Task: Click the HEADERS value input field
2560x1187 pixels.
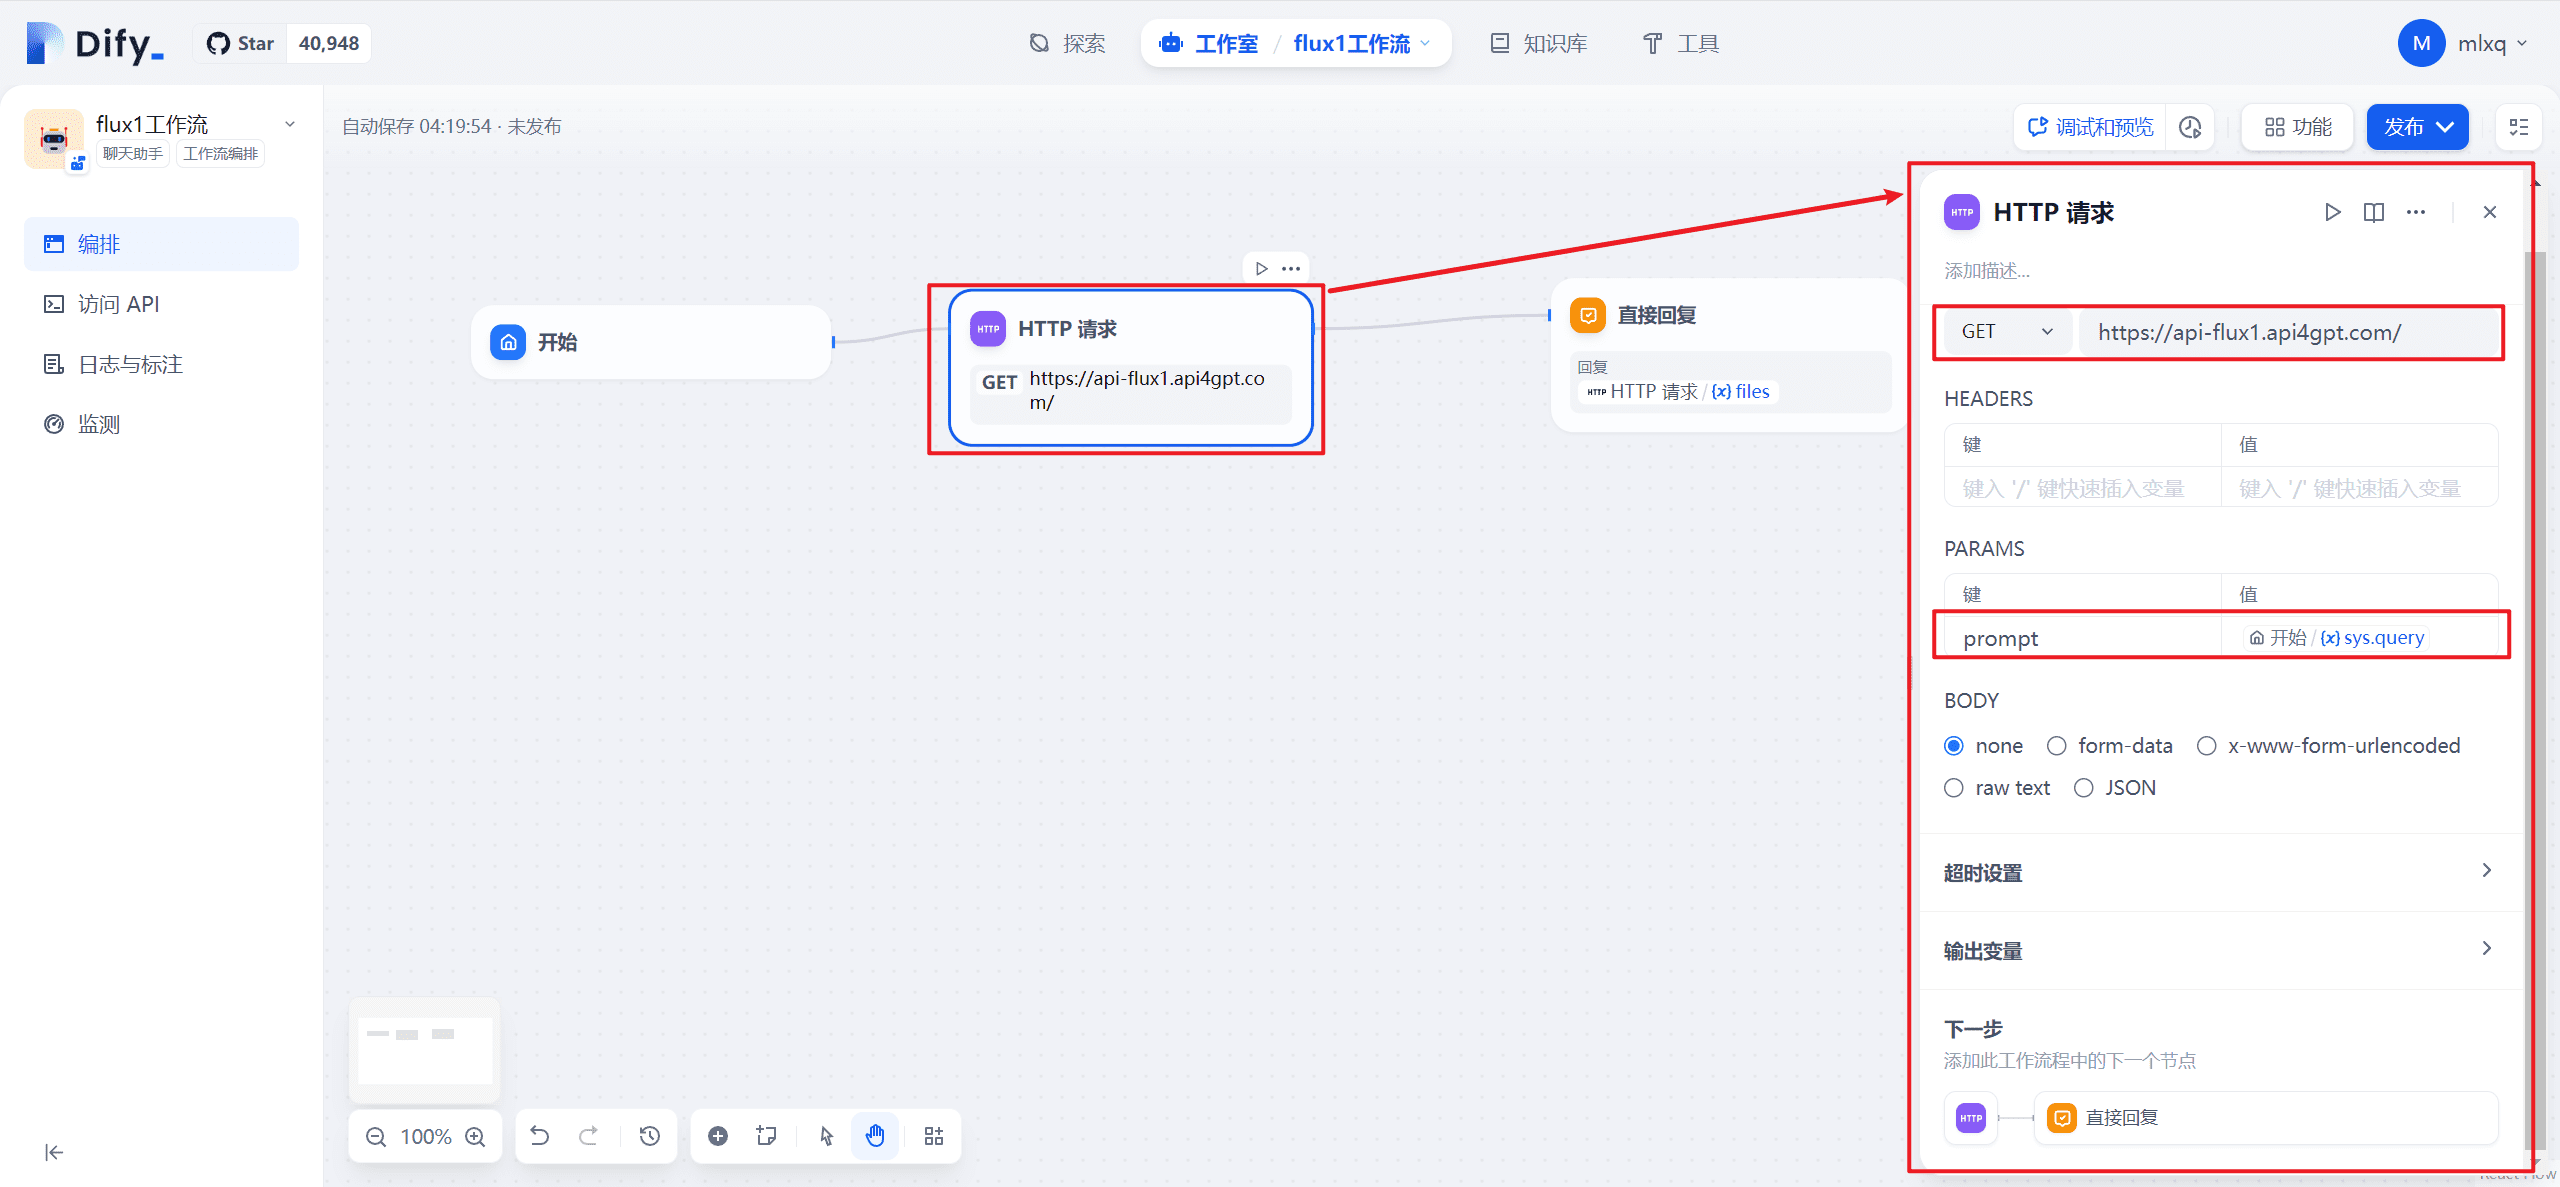Action: (2360, 488)
